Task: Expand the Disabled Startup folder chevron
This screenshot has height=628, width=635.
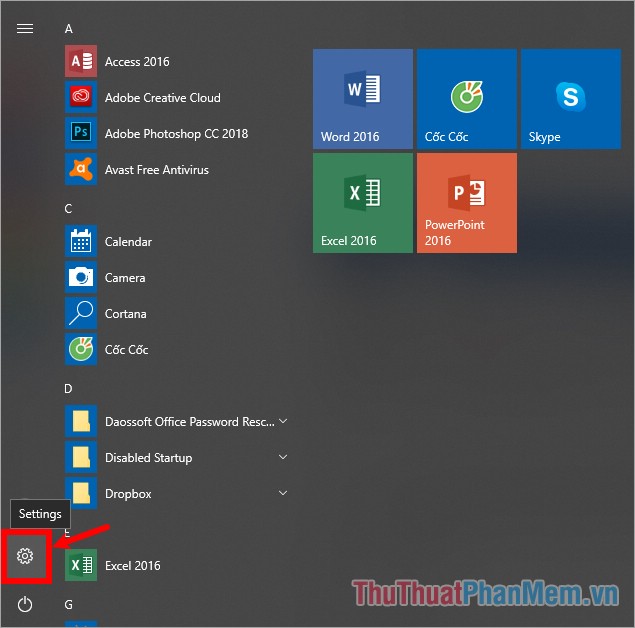Action: click(283, 457)
